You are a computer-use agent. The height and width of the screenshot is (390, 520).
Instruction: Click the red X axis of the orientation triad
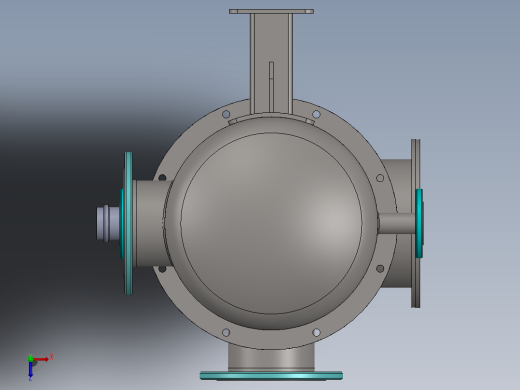[41, 359]
